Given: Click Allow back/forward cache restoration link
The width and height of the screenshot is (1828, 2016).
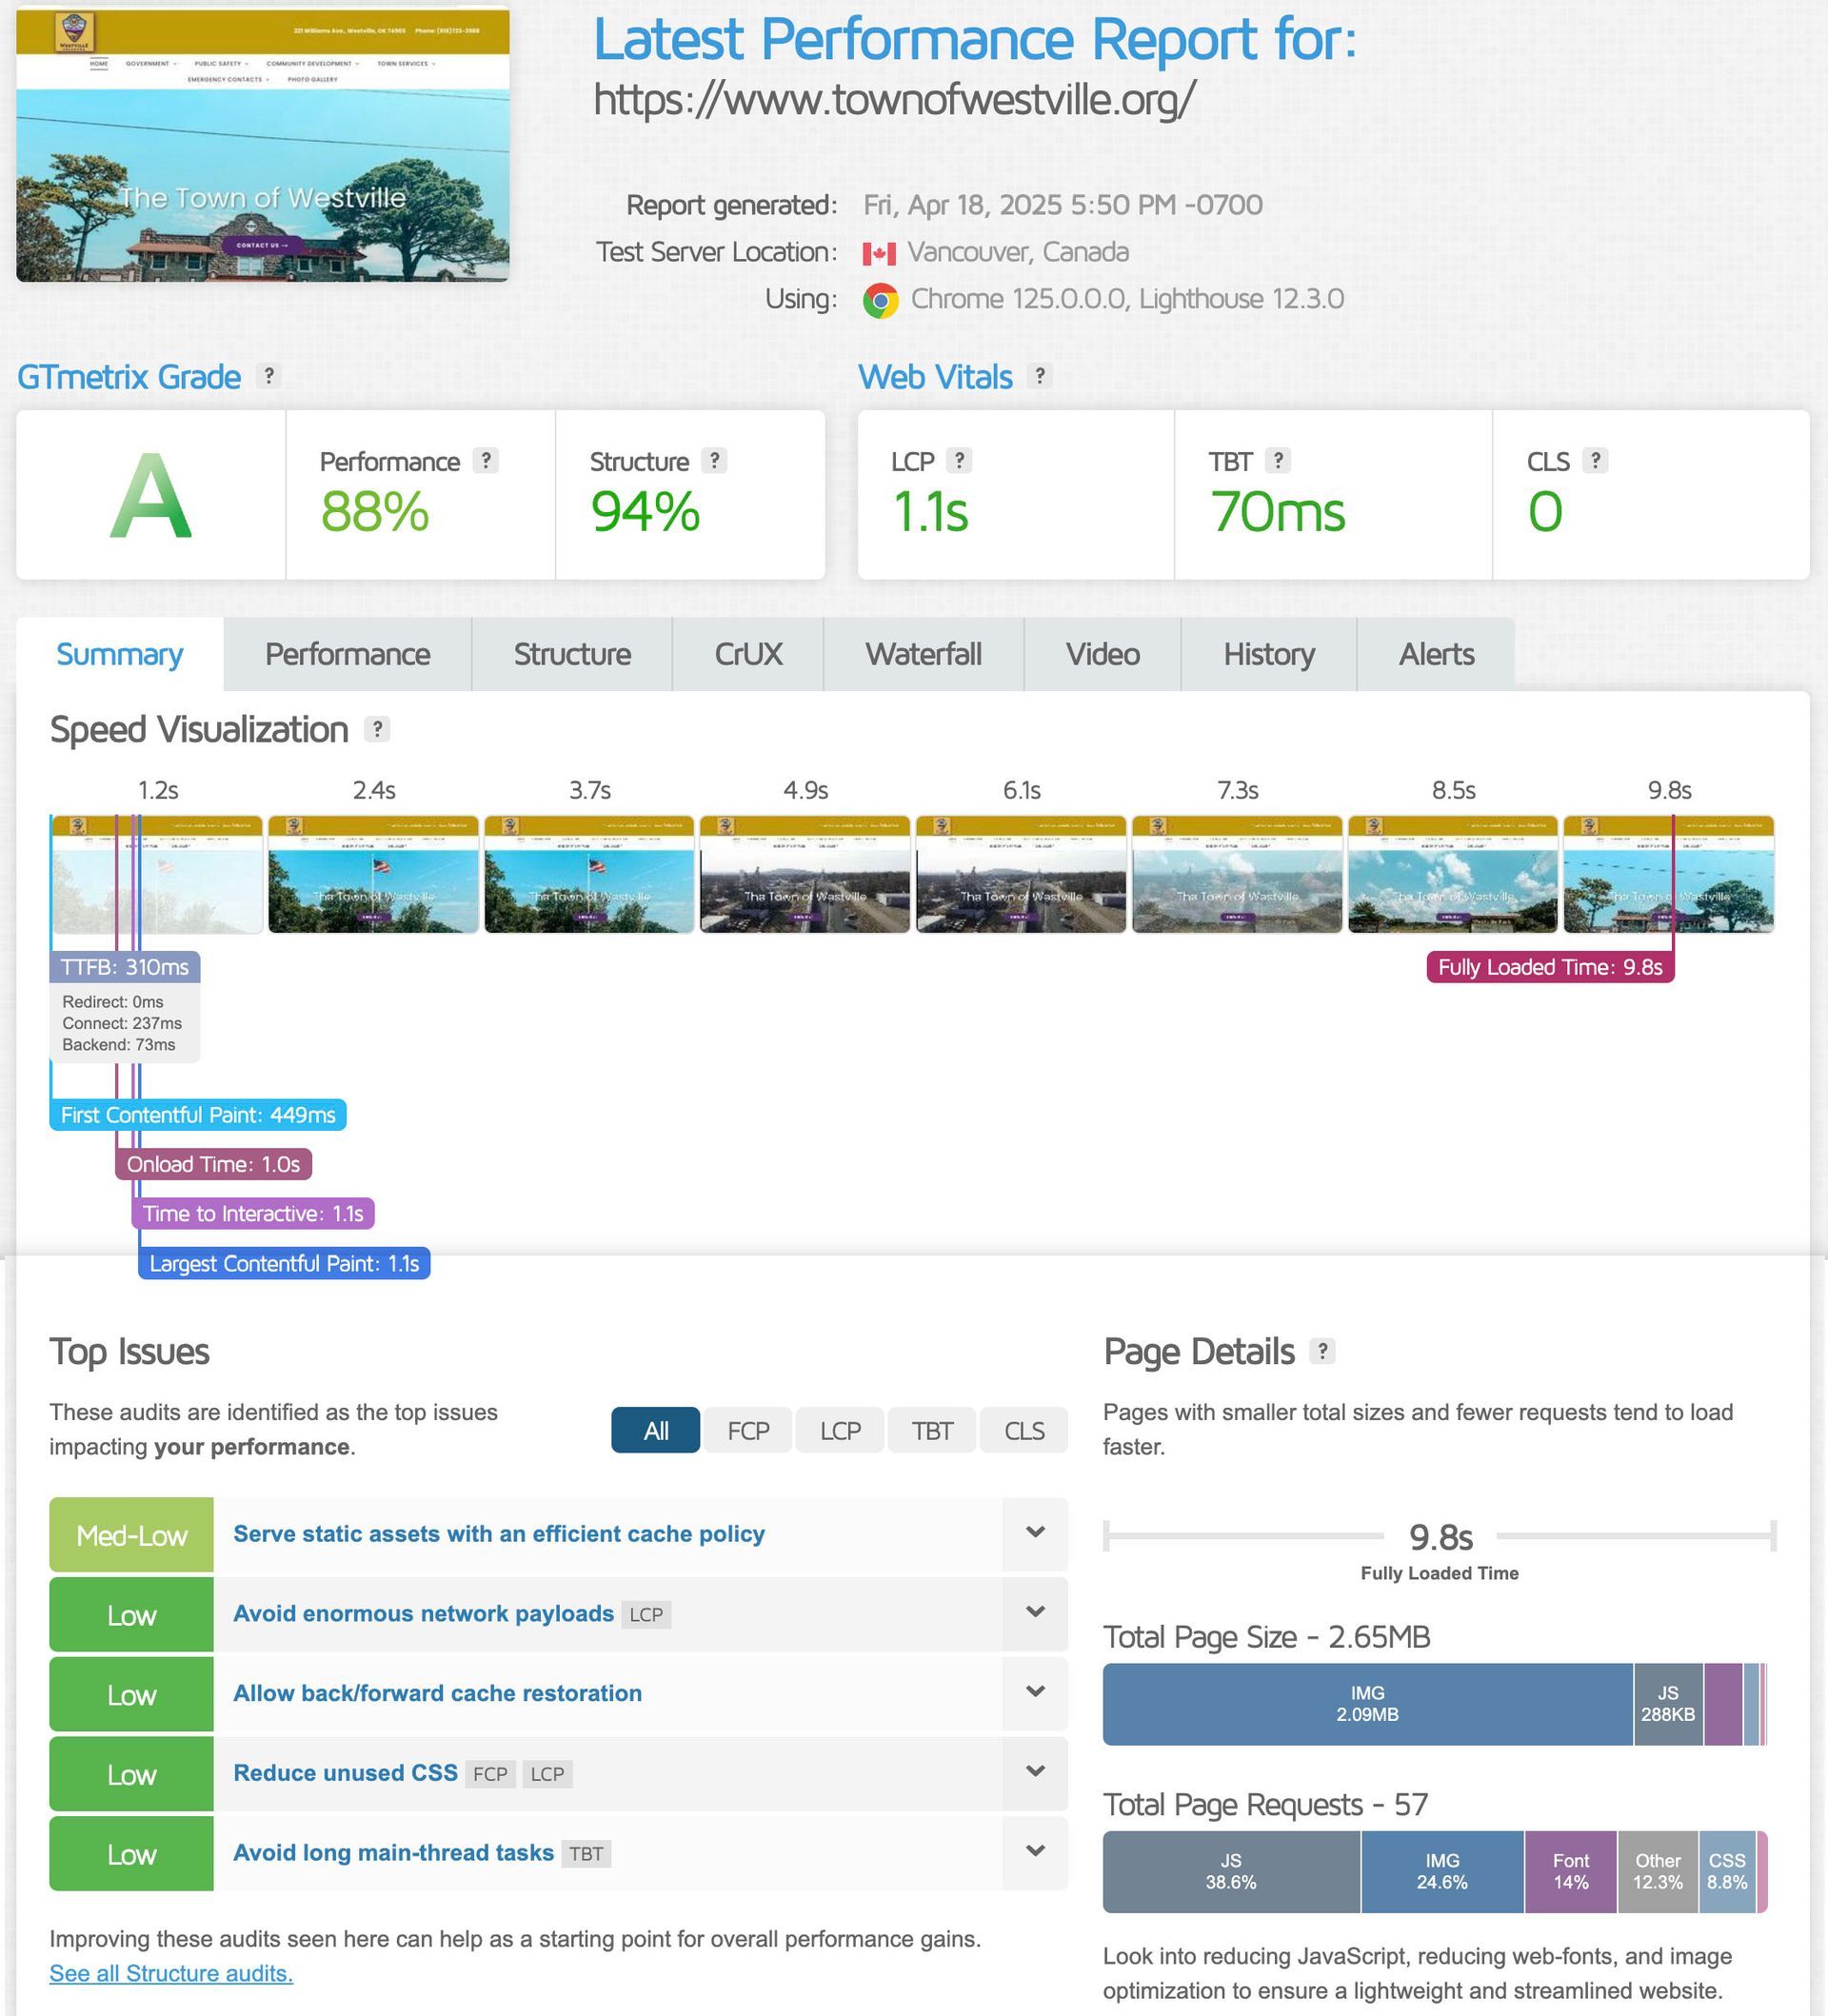Looking at the screenshot, I should pyautogui.click(x=437, y=1693).
